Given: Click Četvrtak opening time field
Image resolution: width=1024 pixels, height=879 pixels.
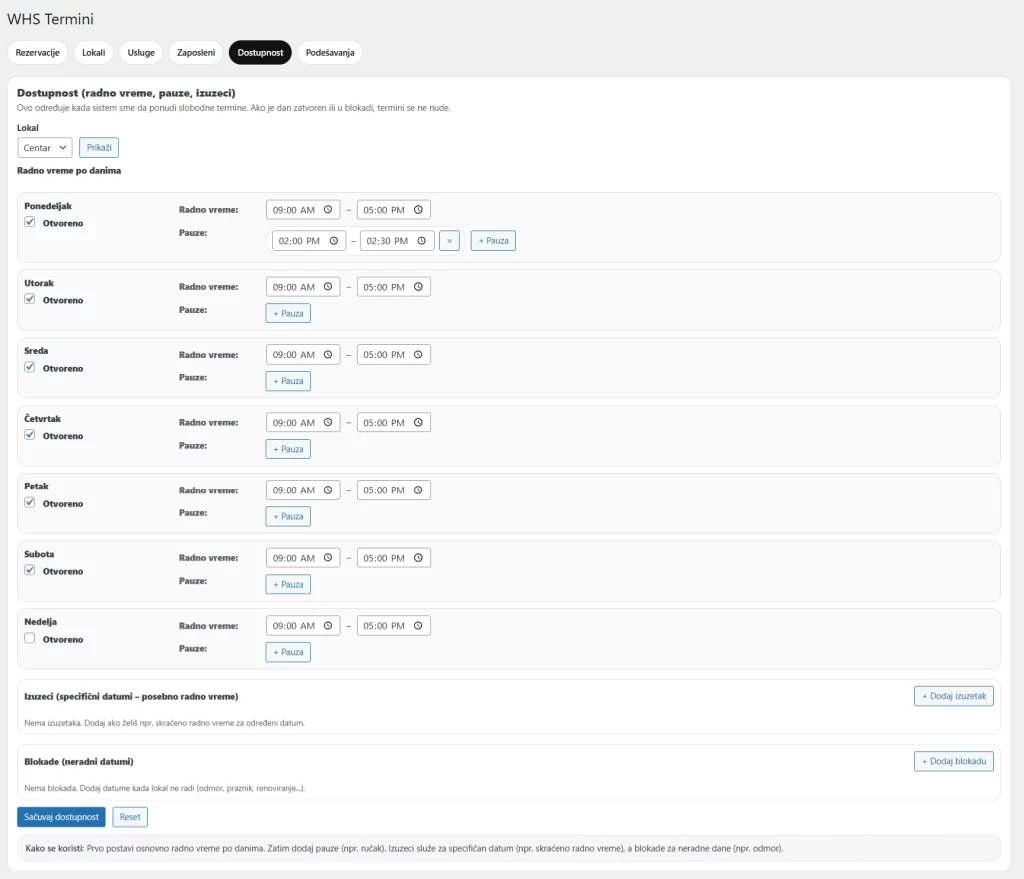Looking at the screenshot, I should [294, 423].
